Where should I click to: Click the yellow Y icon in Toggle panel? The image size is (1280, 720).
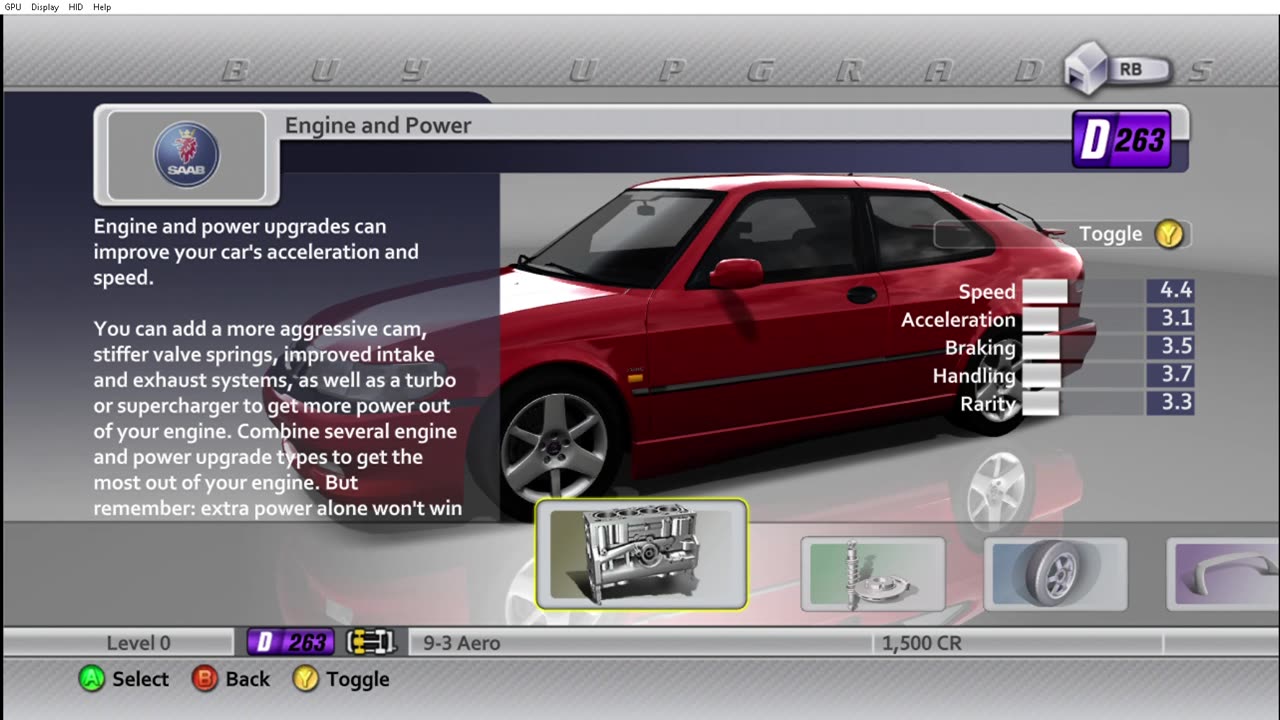click(1169, 234)
